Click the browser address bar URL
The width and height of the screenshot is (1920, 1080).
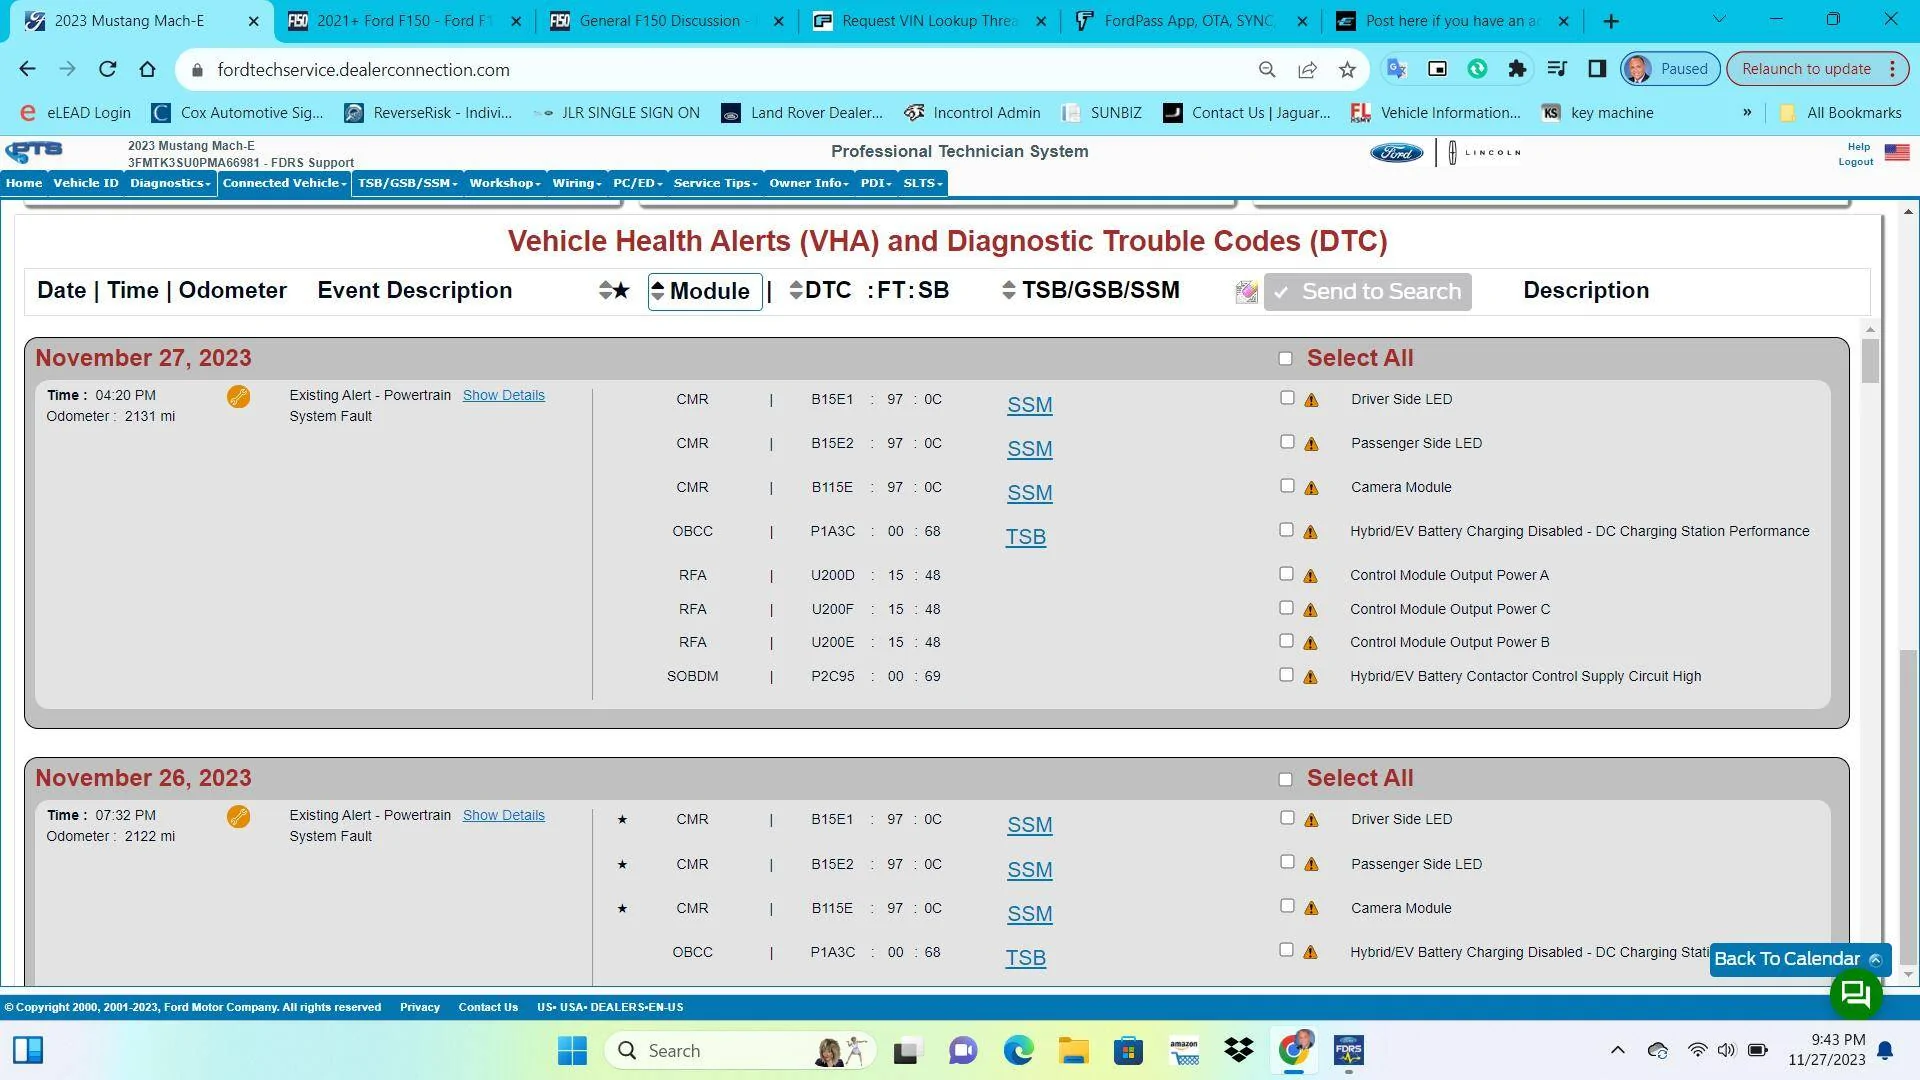pos(363,69)
